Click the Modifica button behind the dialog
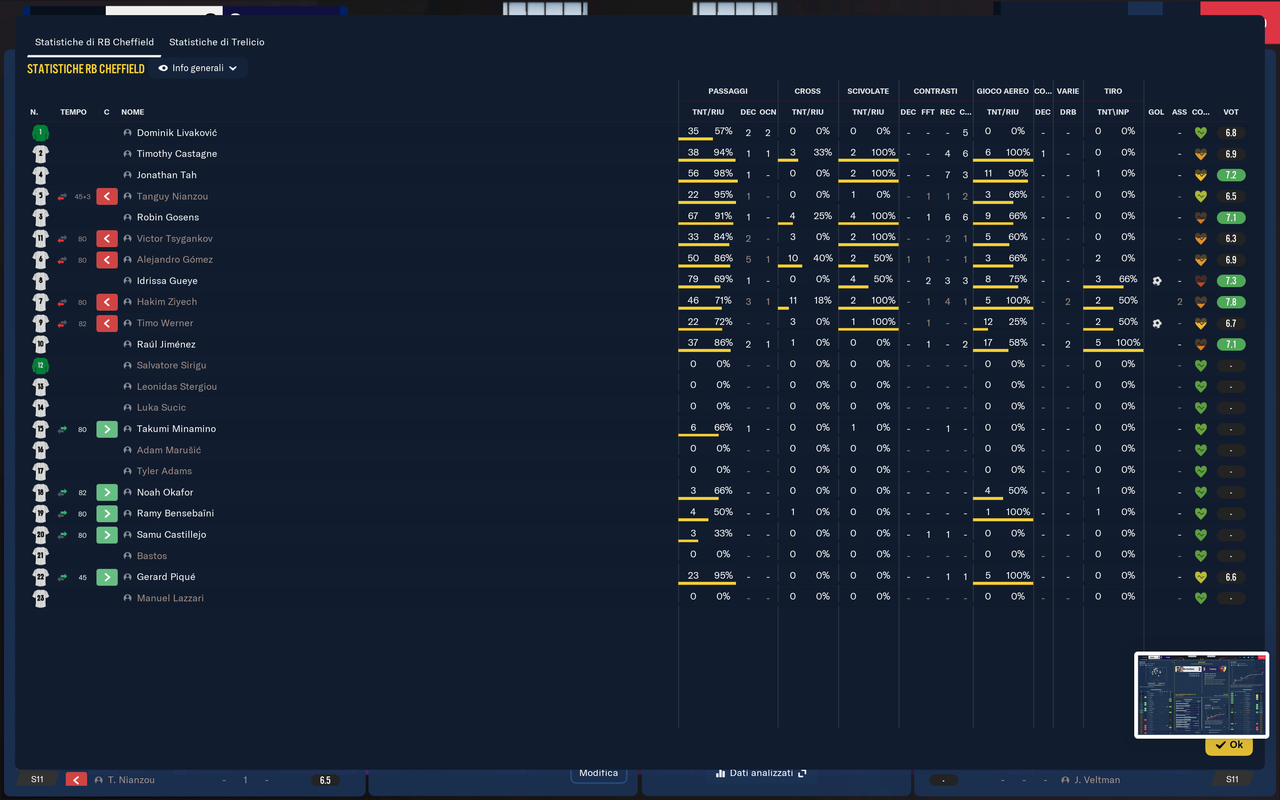Image resolution: width=1280 pixels, height=800 pixels. tap(598, 773)
